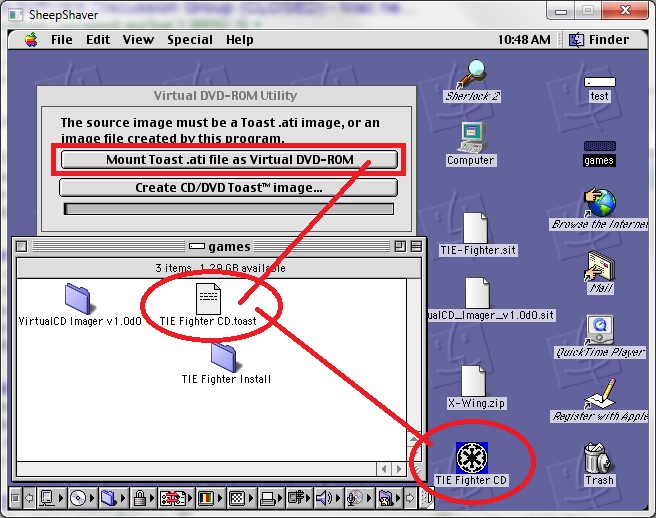The height and width of the screenshot is (518, 656).
Task: Open the Special menu
Action: point(190,40)
